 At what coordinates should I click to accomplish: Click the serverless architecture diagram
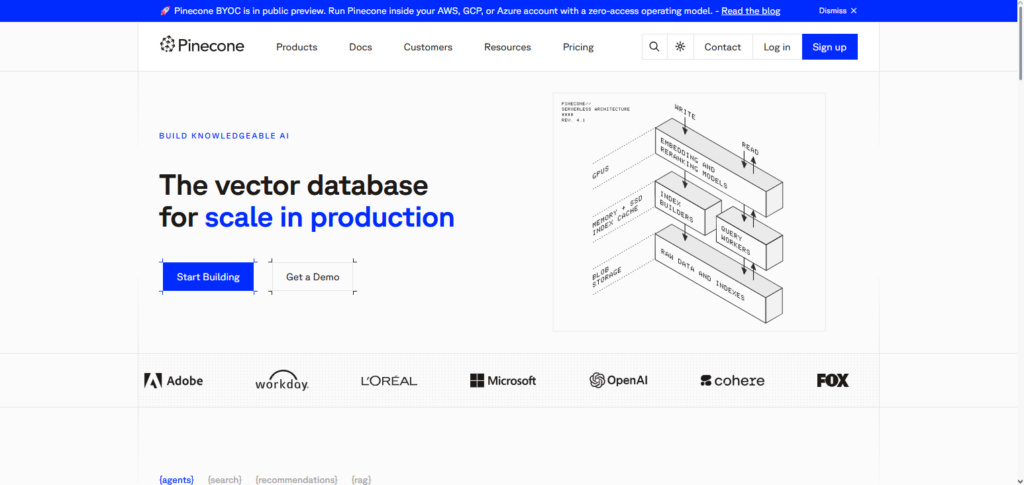[x=689, y=211]
